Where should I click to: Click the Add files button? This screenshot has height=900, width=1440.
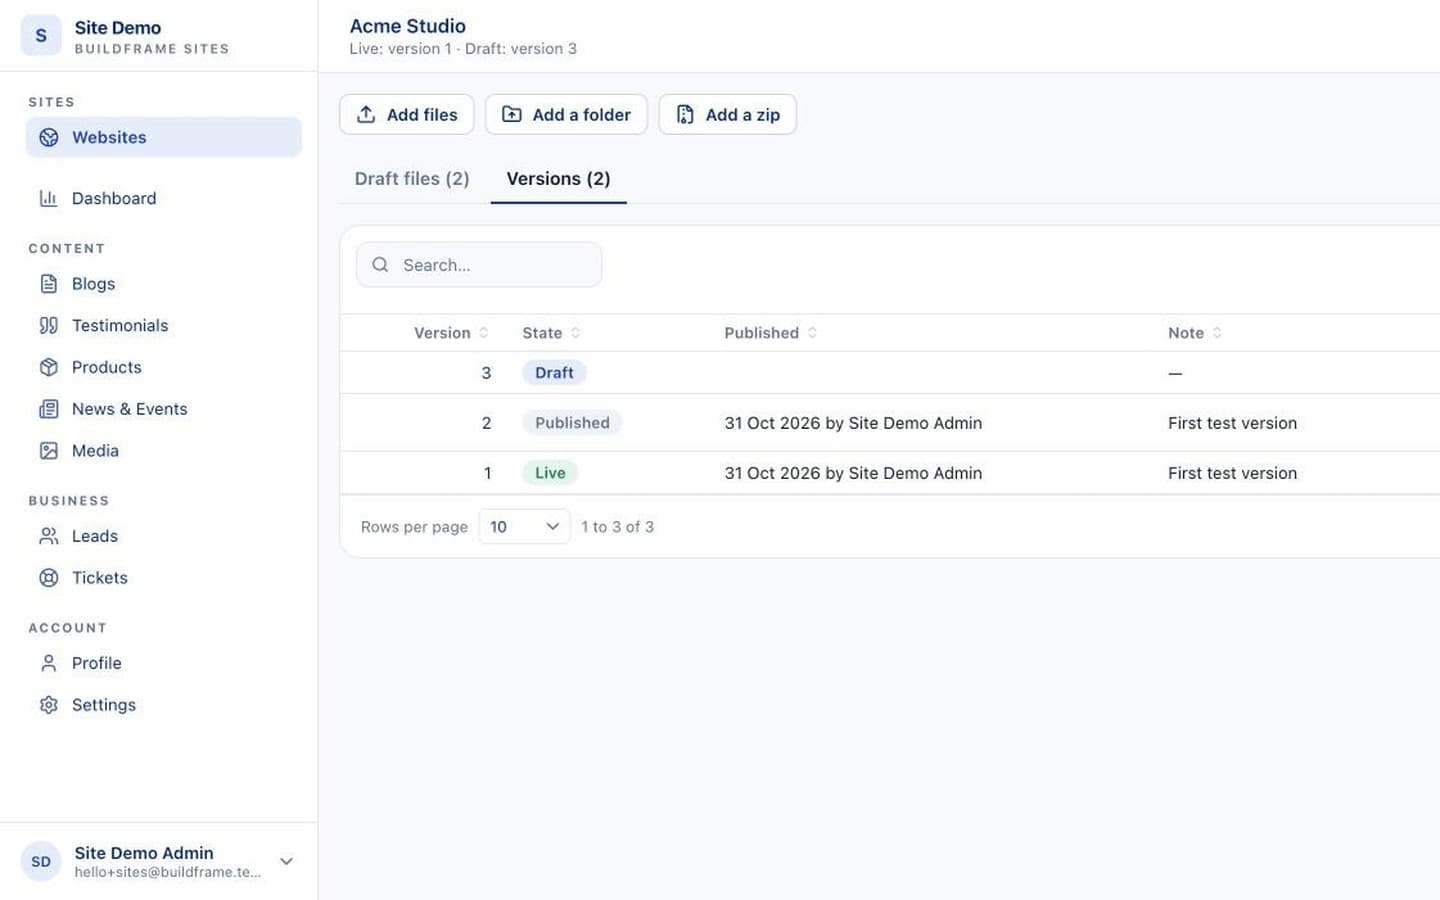coord(407,114)
